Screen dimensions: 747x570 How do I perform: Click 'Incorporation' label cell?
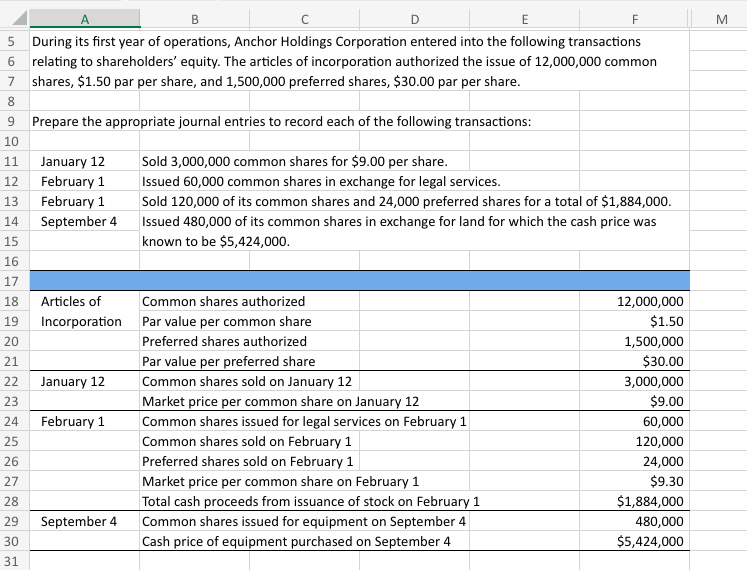(85, 321)
